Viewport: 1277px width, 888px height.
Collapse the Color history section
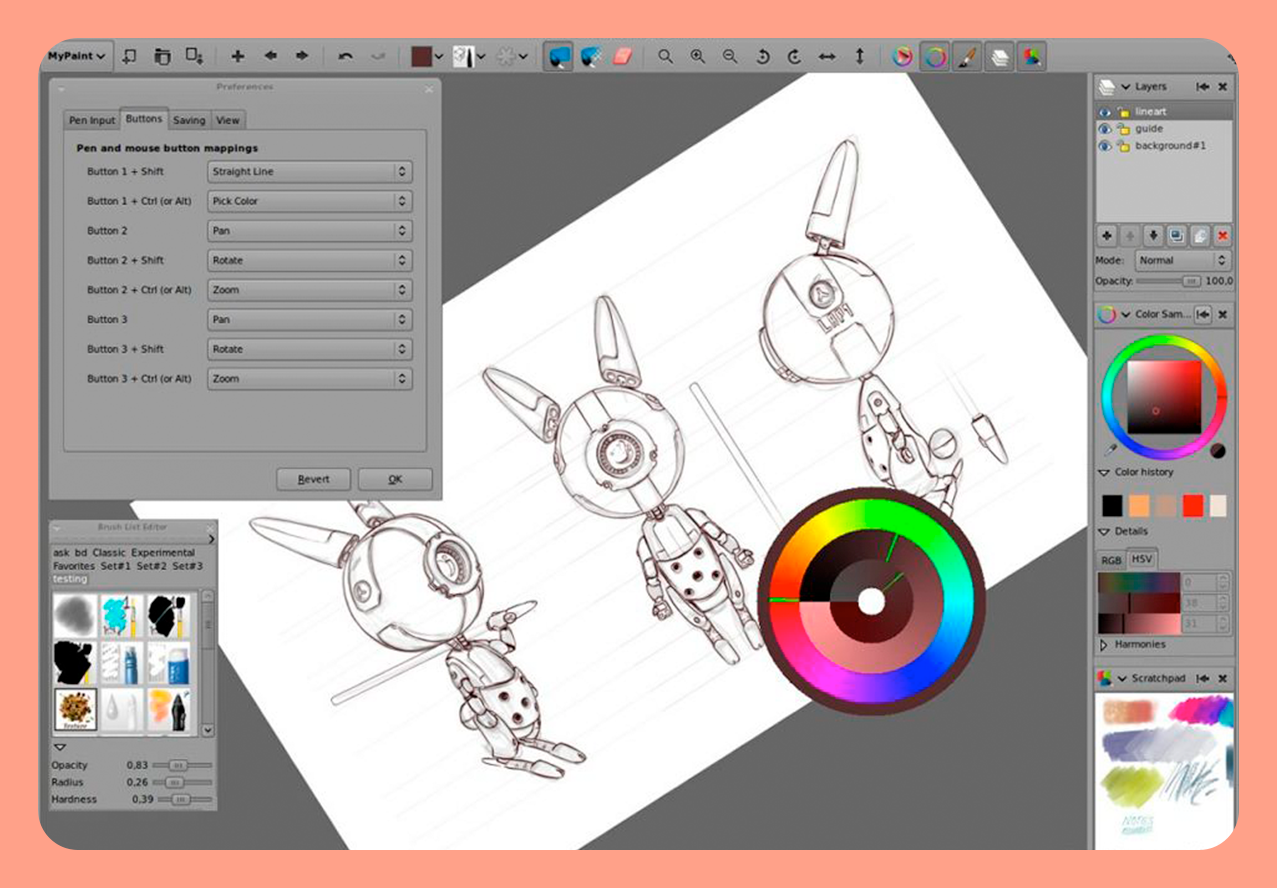pos(1104,472)
